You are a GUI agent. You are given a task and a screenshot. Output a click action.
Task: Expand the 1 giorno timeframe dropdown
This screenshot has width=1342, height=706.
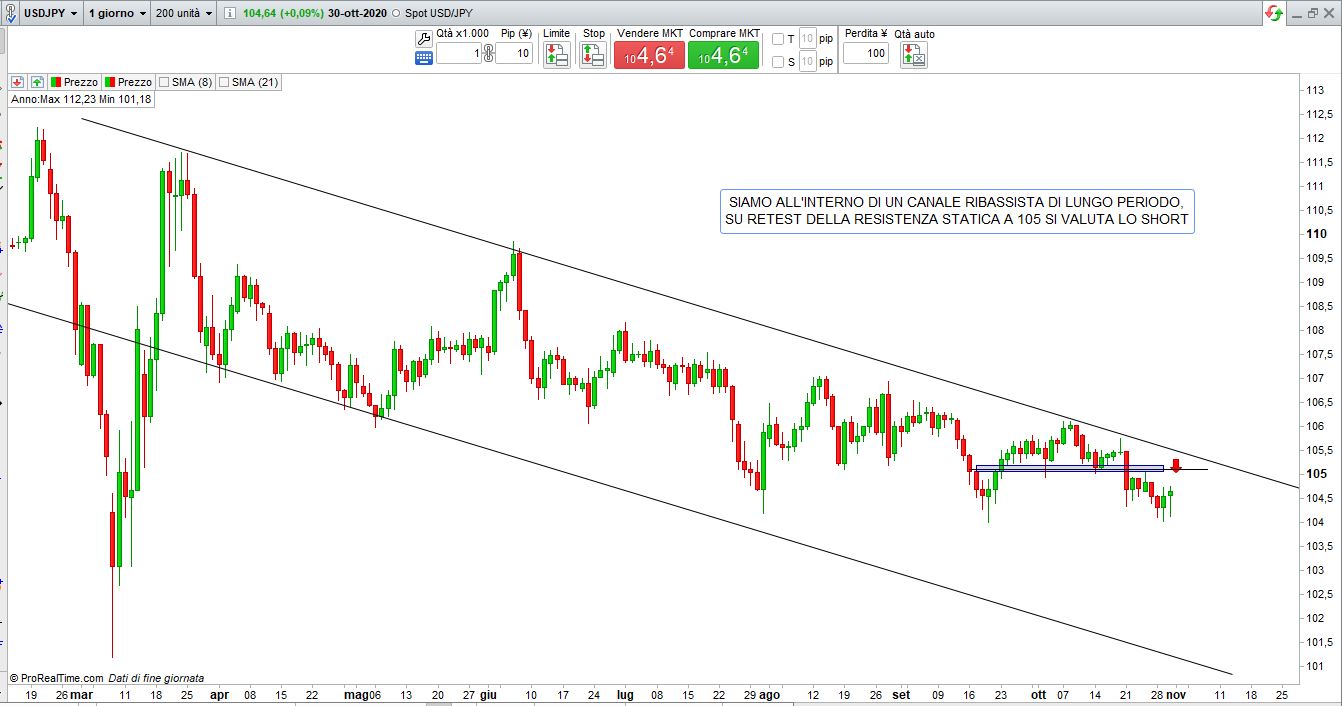[118, 13]
